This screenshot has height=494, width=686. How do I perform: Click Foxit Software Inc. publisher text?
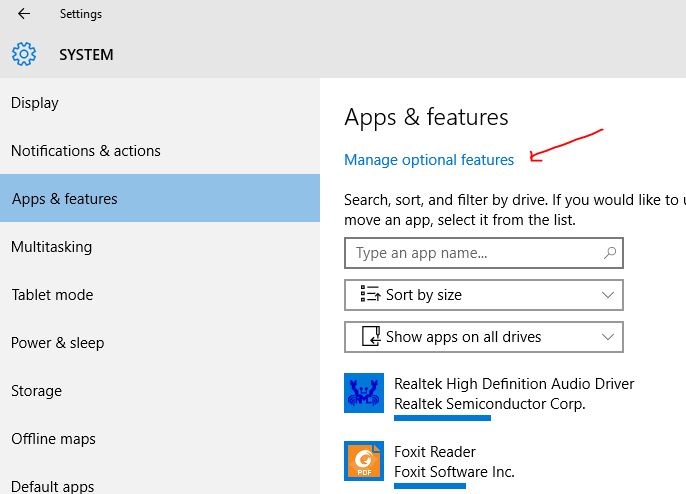pos(454,472)
